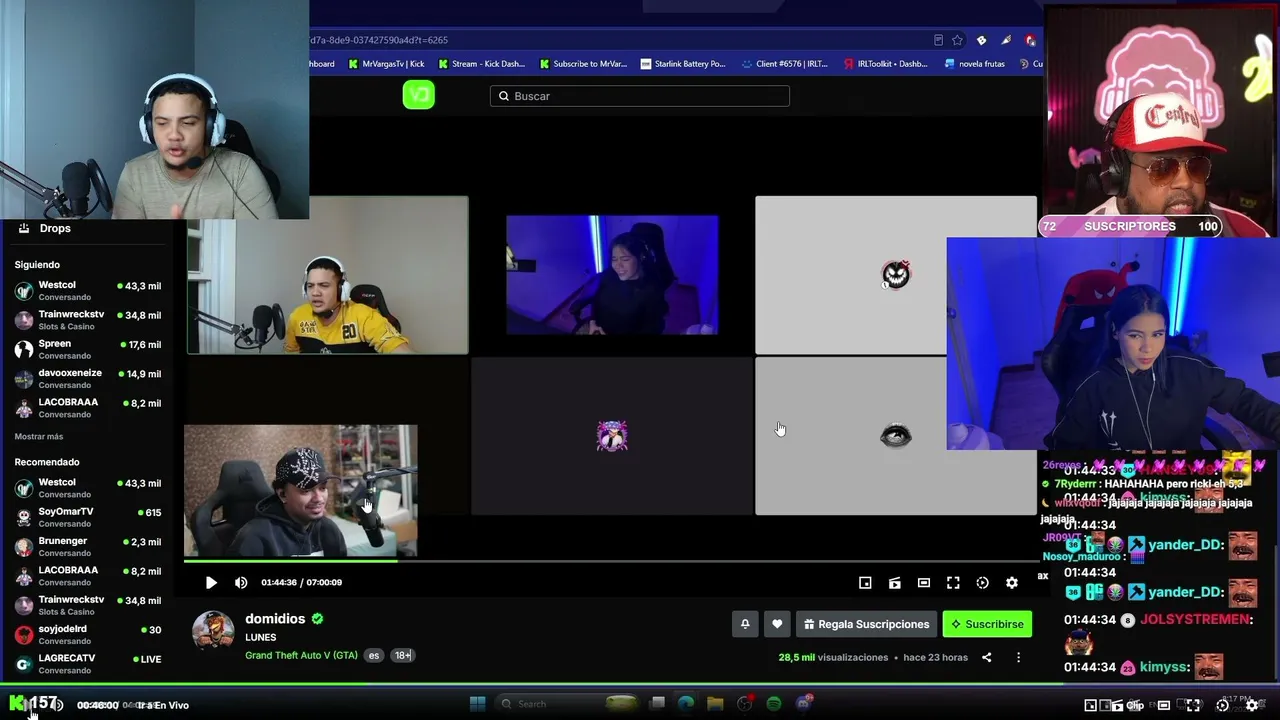Toggle theater mode in video player

point(924,583)
